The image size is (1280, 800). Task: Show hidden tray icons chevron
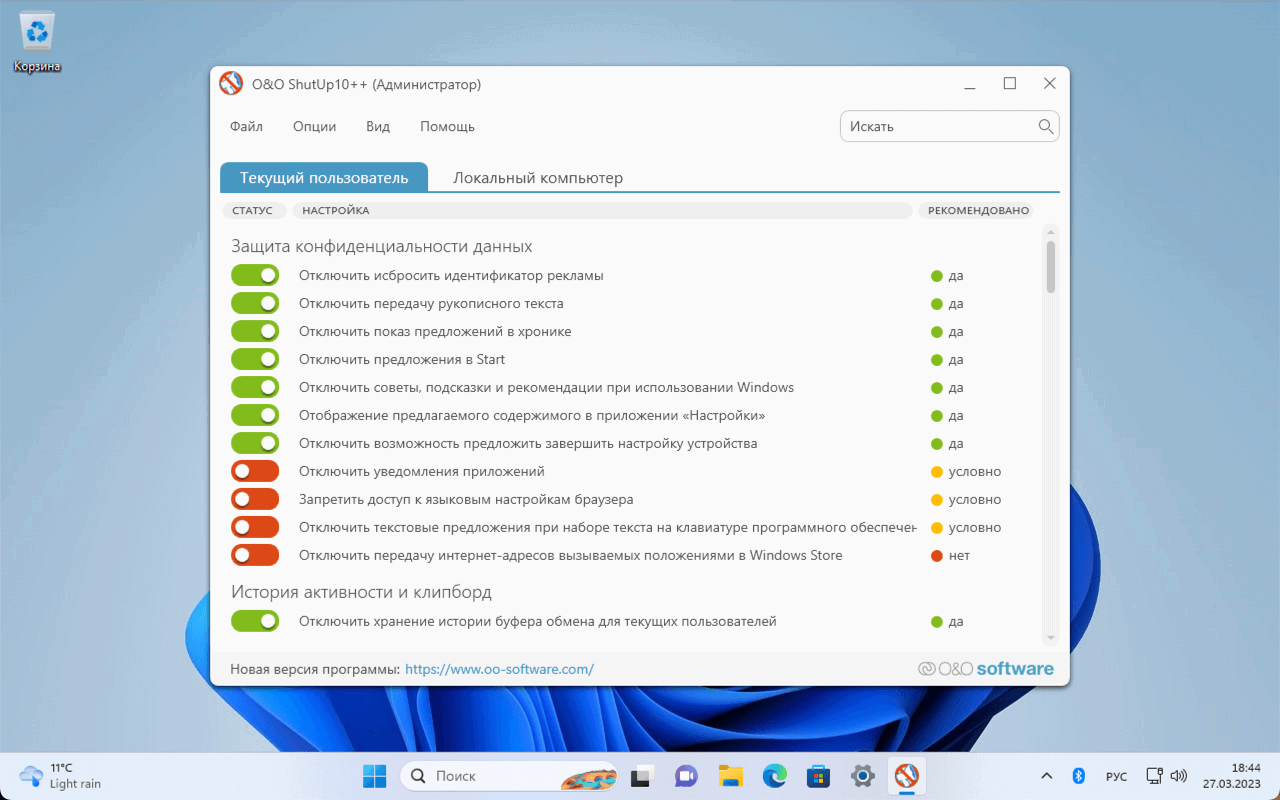(x=1047, y=776)
